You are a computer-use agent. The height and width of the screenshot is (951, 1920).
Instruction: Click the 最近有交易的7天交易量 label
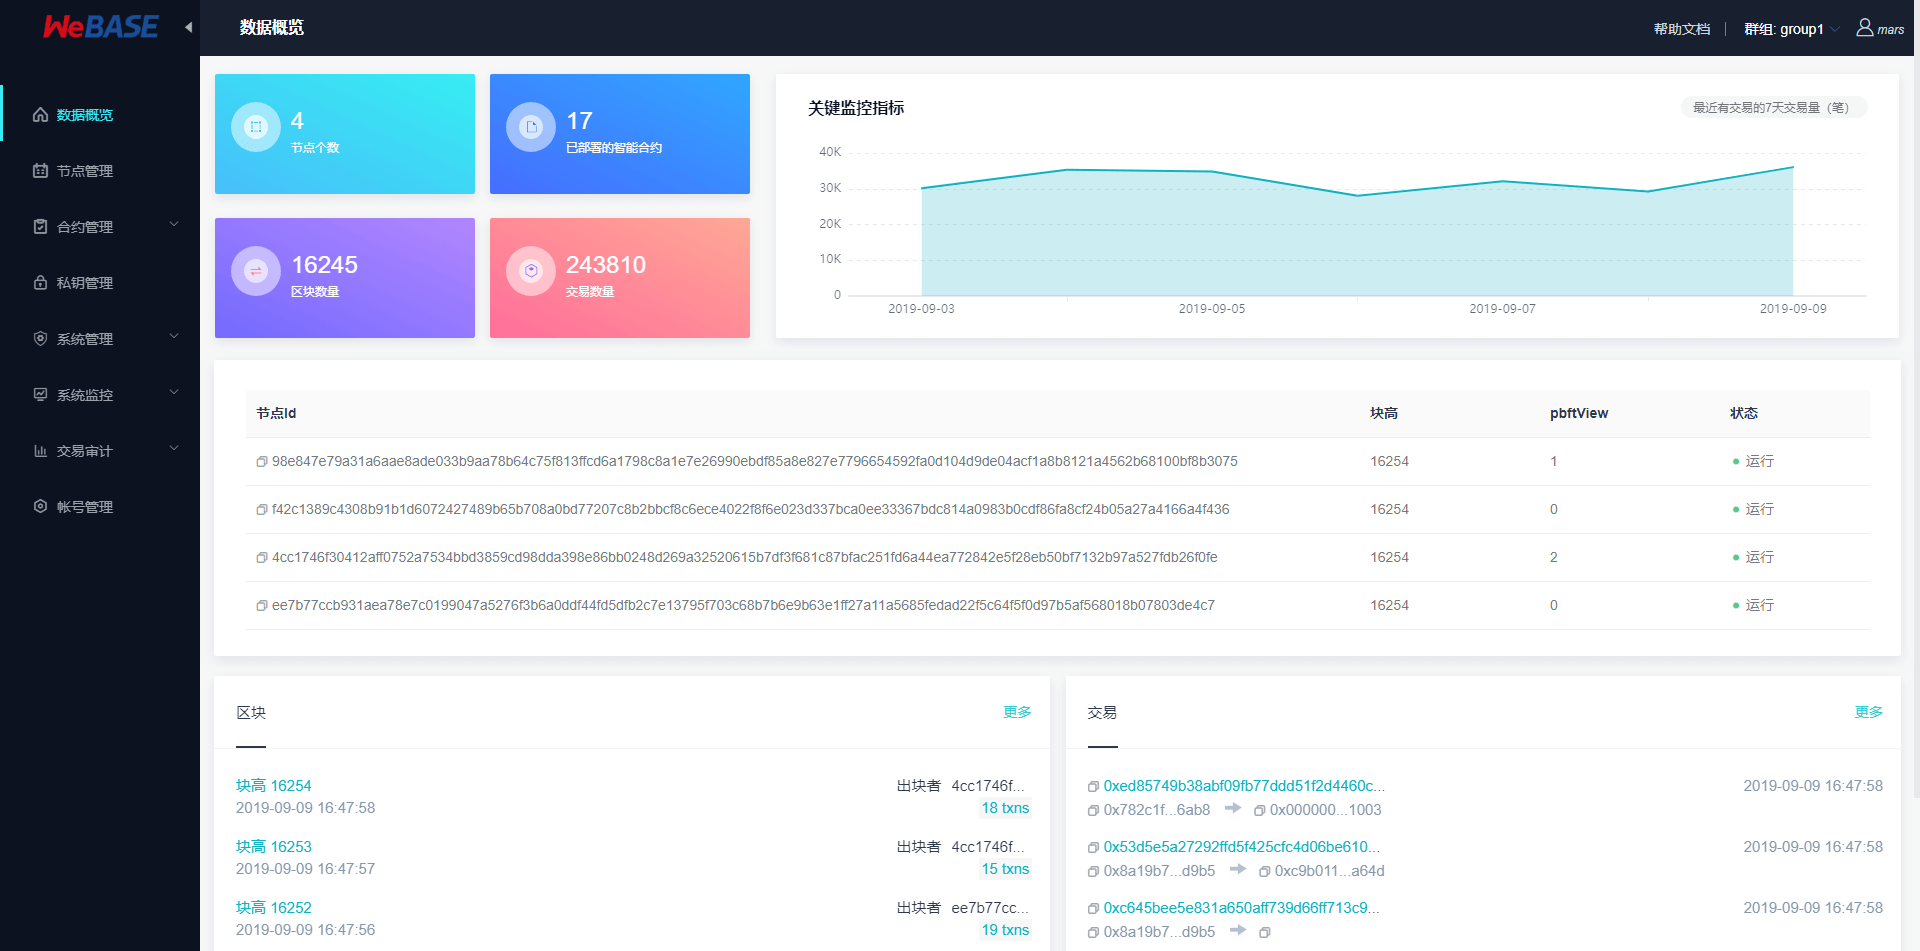[1773, 108]
